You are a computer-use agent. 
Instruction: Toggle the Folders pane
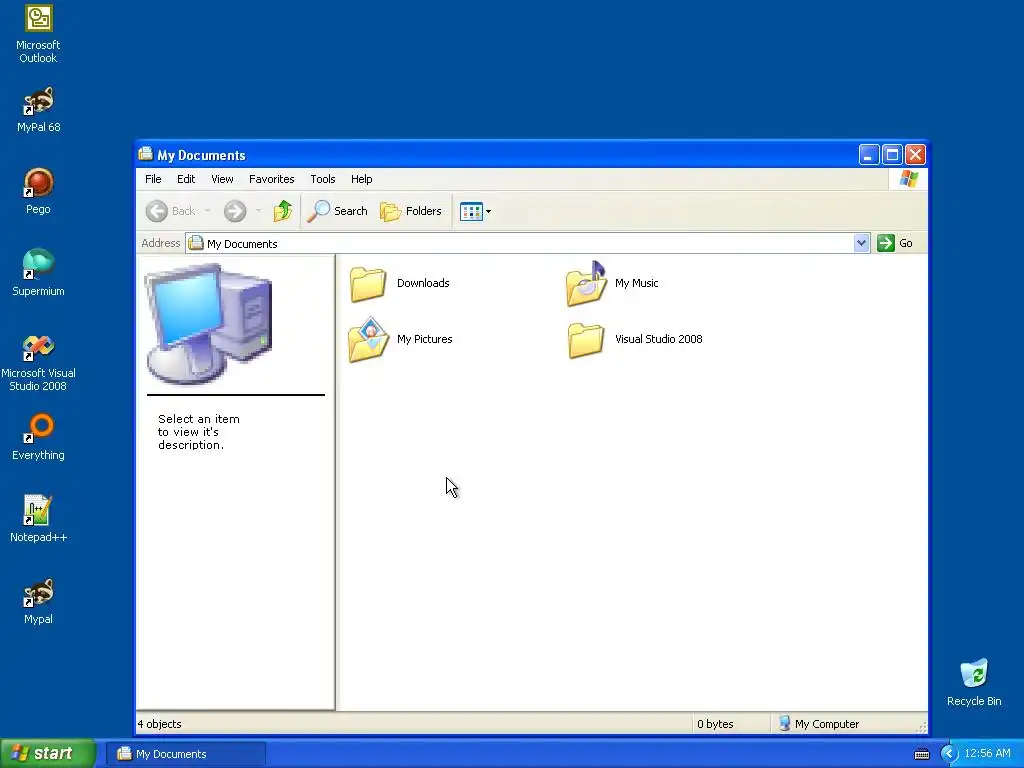[411, 211]
